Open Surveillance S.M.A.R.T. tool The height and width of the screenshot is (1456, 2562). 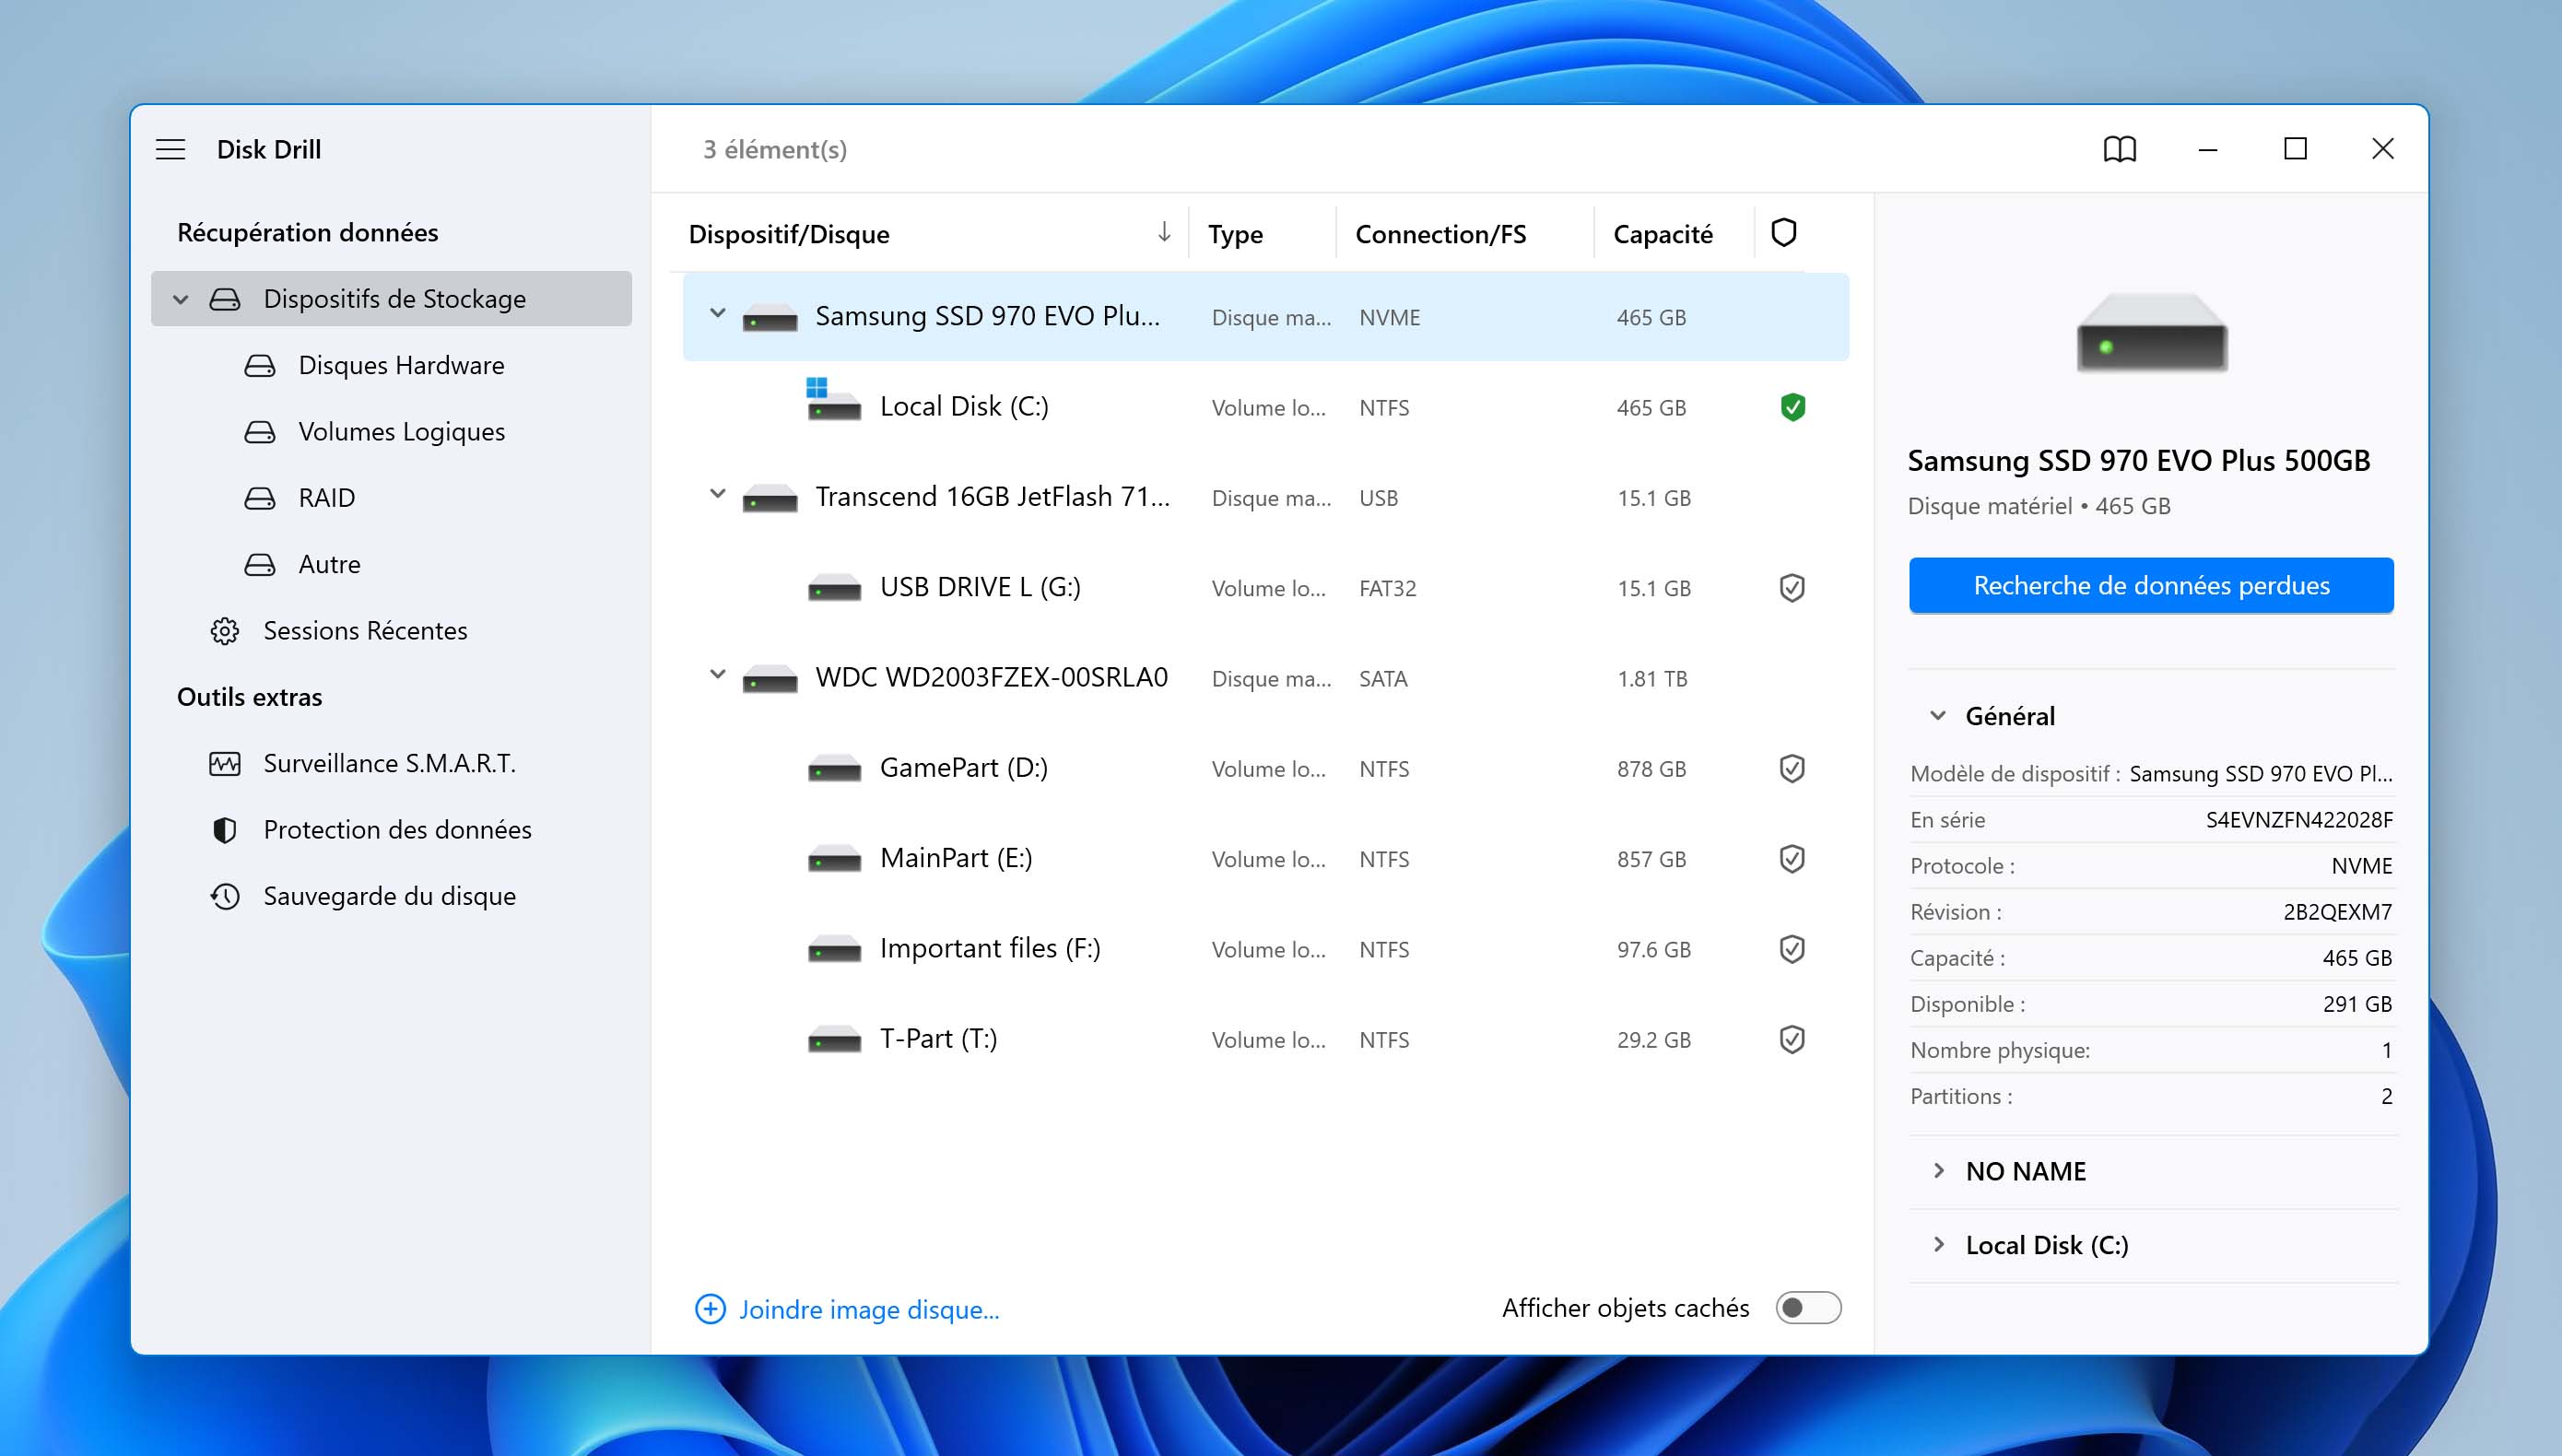[391, 764]
